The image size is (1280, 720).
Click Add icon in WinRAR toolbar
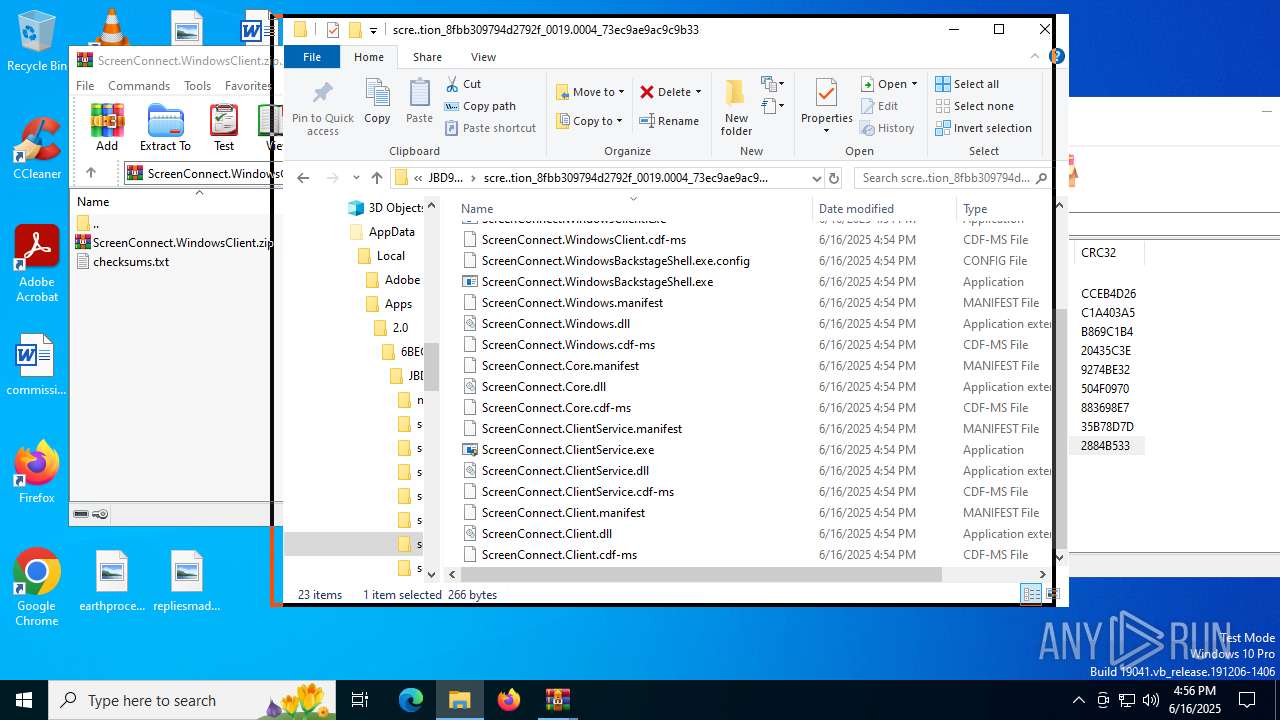pos(107,127)
